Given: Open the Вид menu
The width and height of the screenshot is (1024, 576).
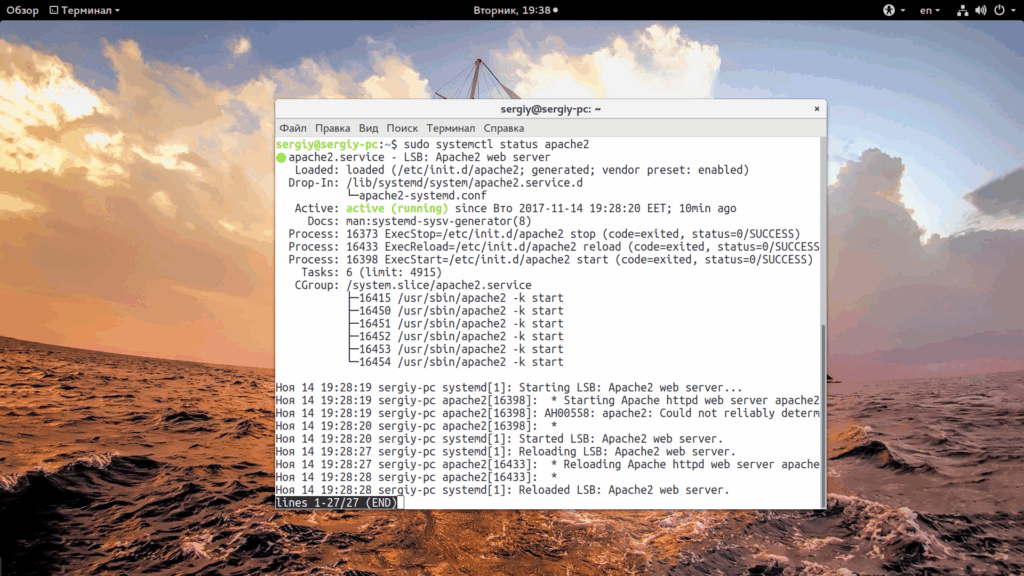Looking at the screenshot, I should [x=368, y=128].
